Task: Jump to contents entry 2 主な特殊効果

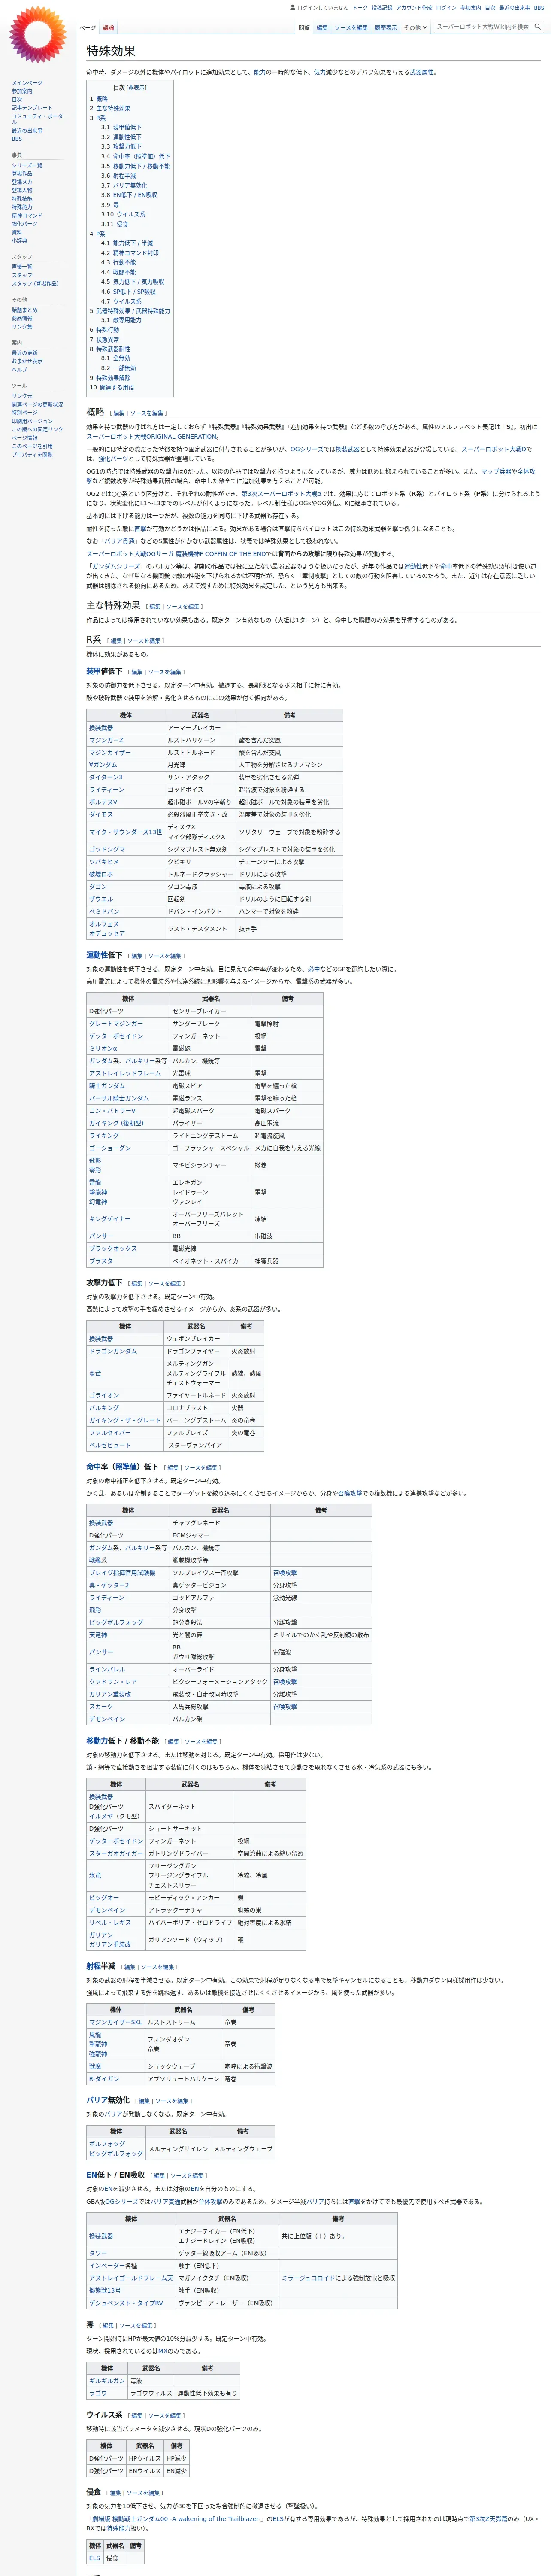Action: point(110,108)
